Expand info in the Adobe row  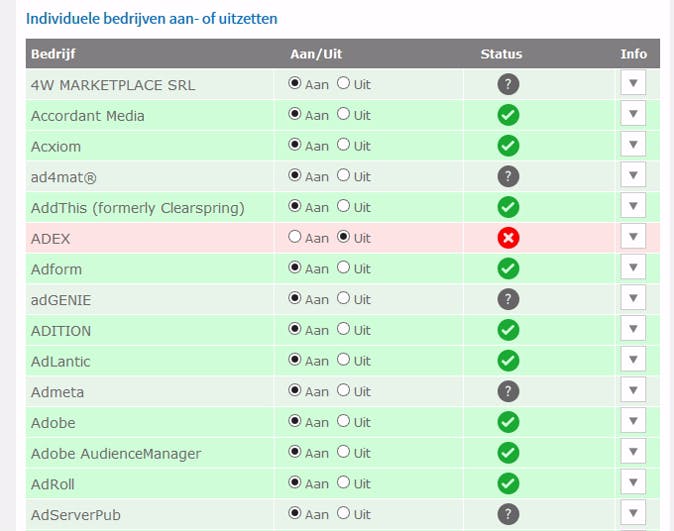(x=633, y=421)
